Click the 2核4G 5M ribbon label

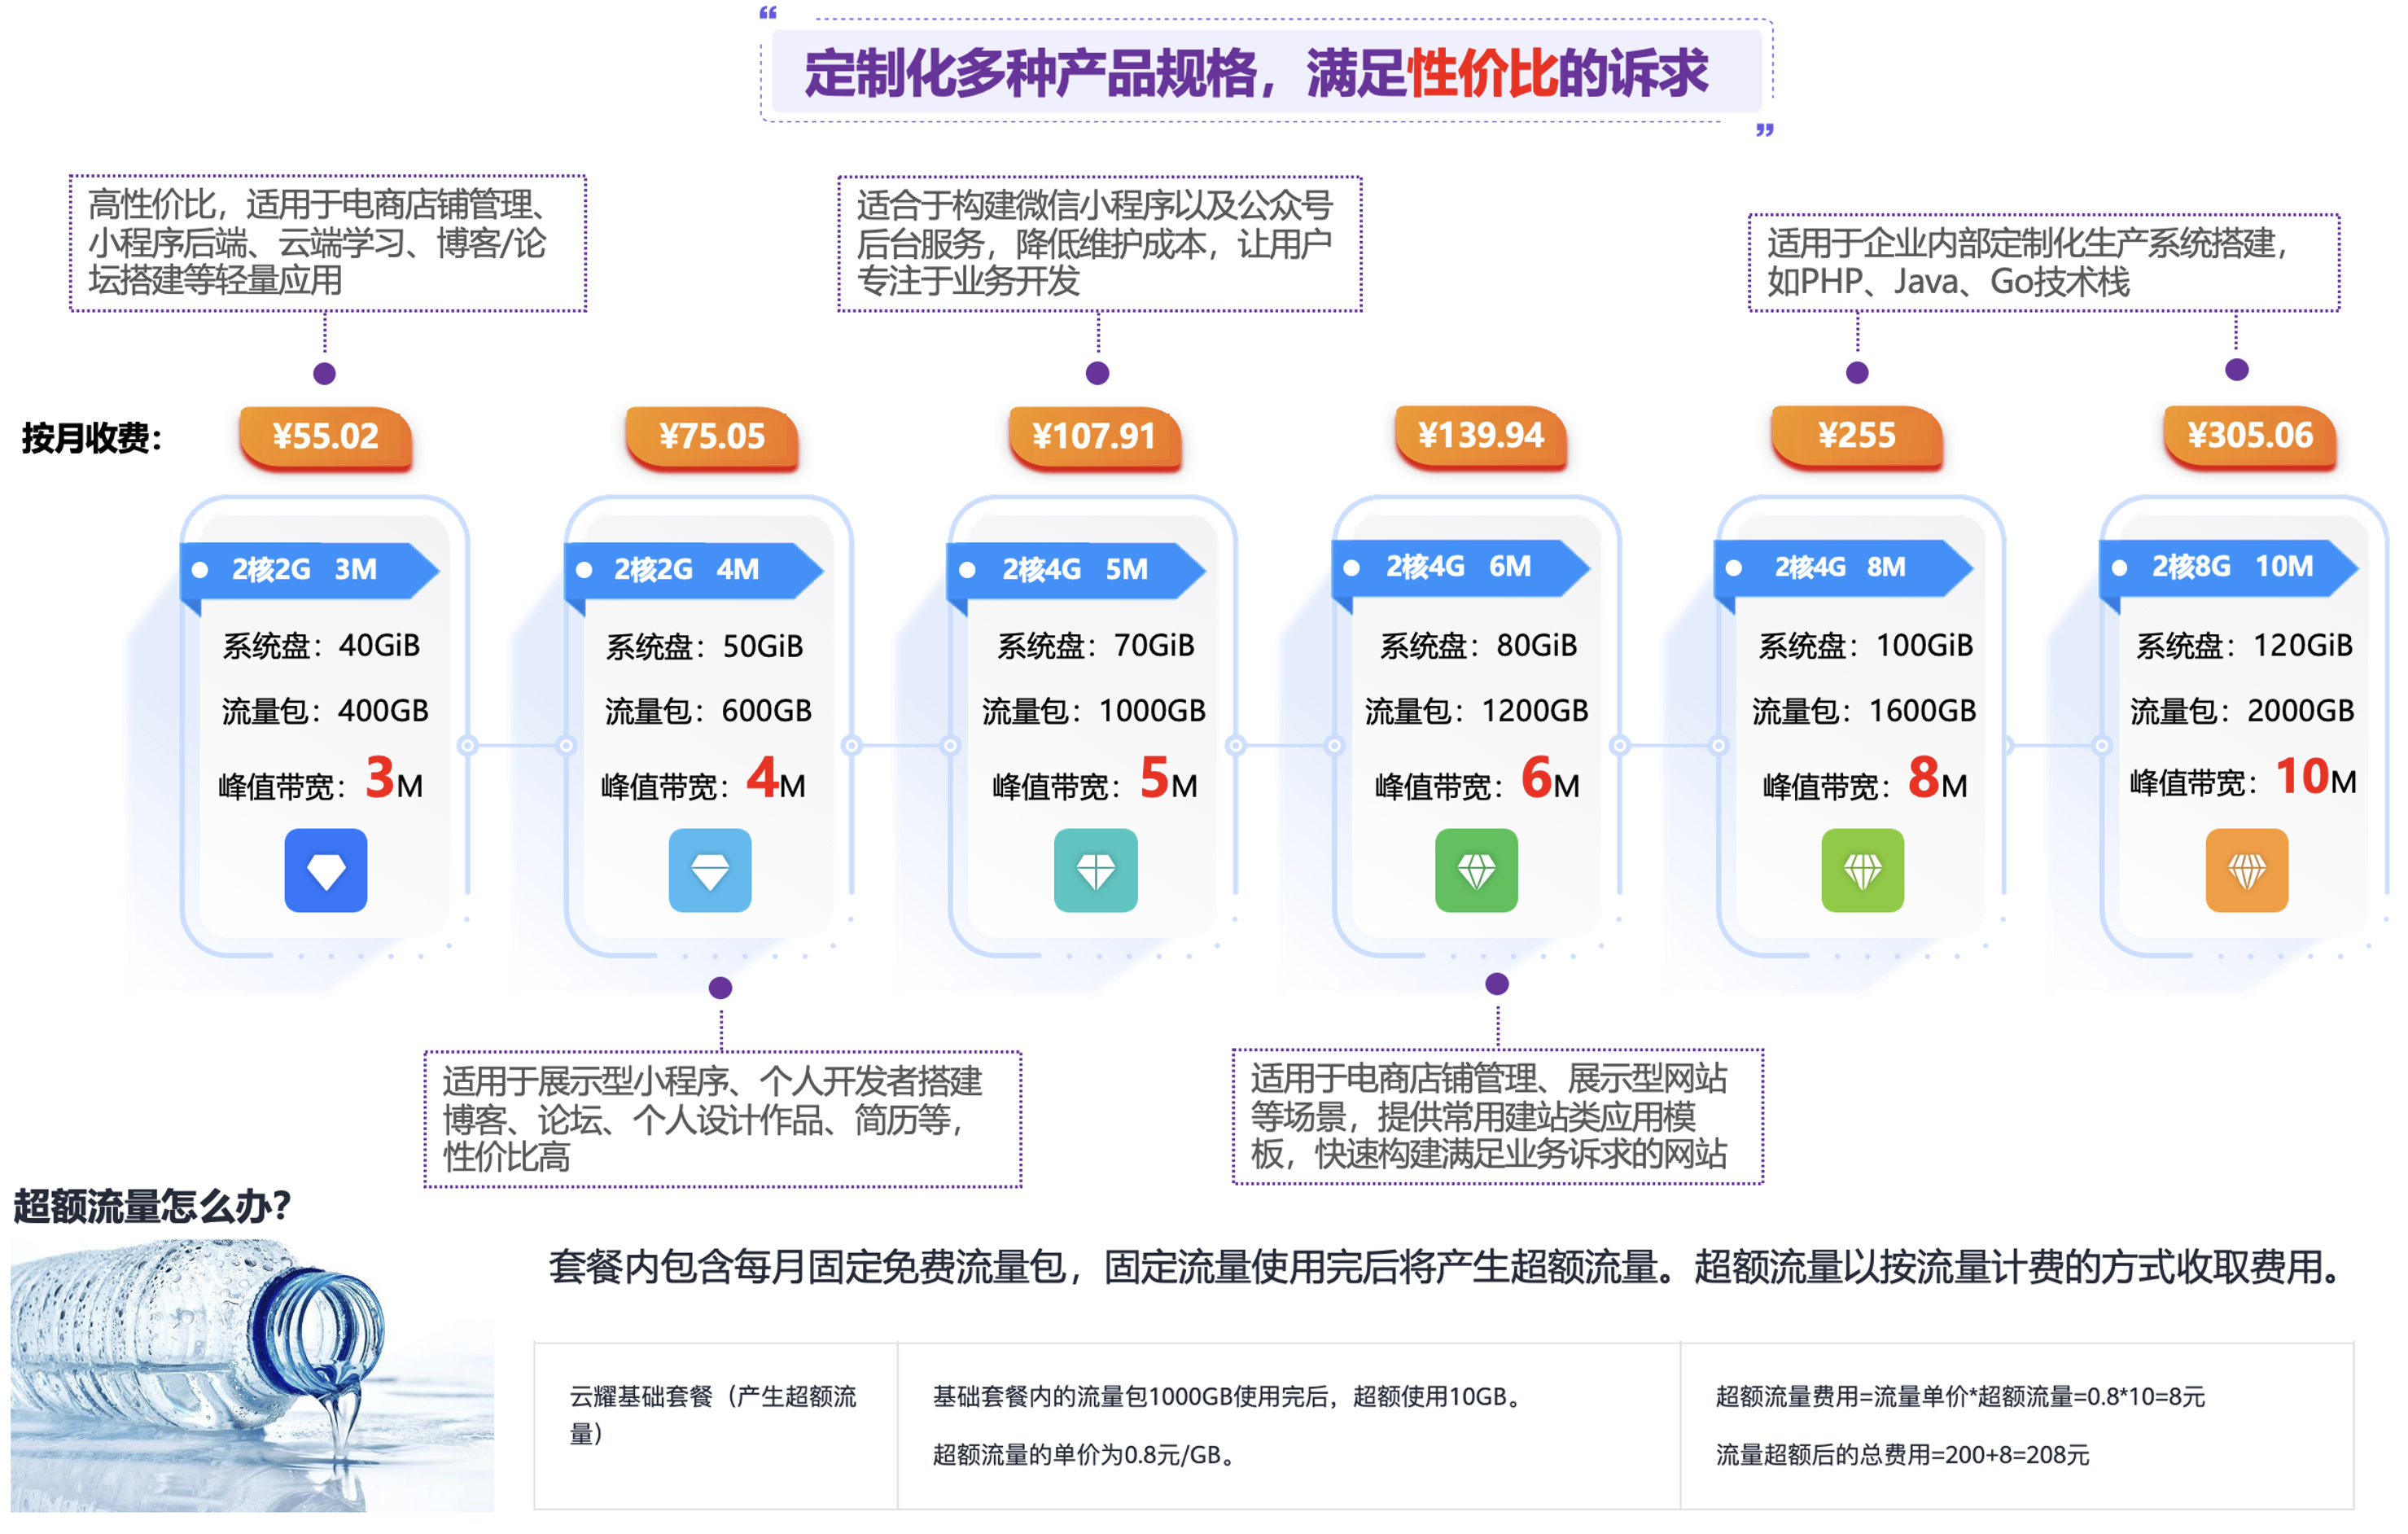coord(1076,570)
